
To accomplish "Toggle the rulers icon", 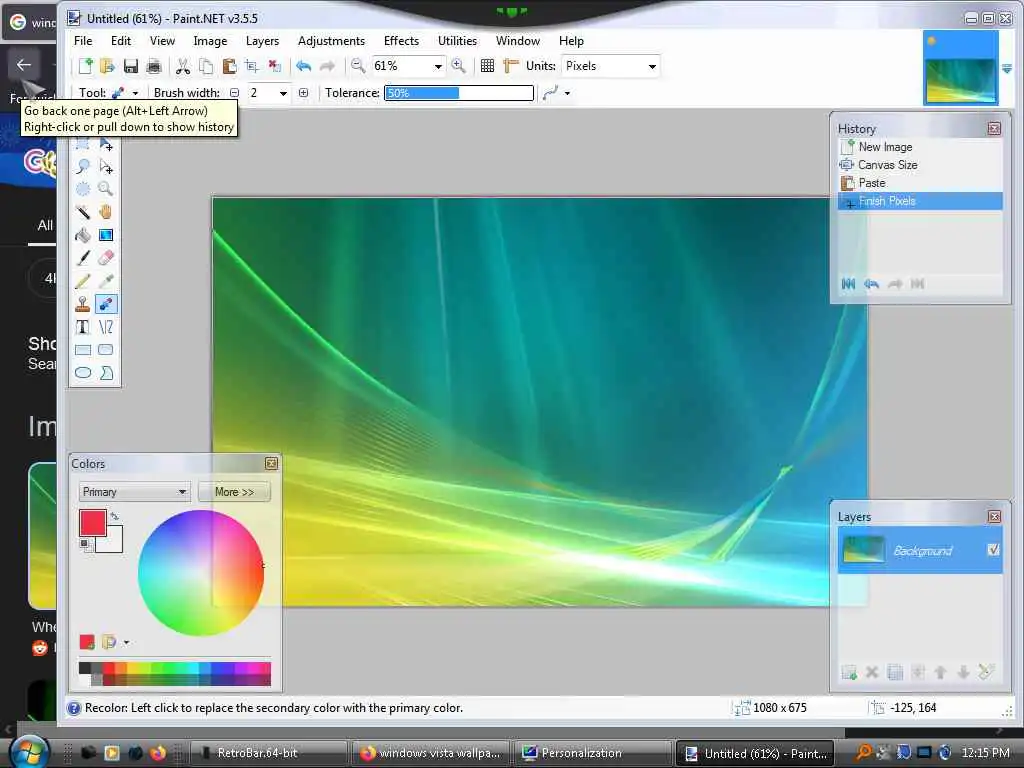I will pyautogui.click(x=511, y=66).
